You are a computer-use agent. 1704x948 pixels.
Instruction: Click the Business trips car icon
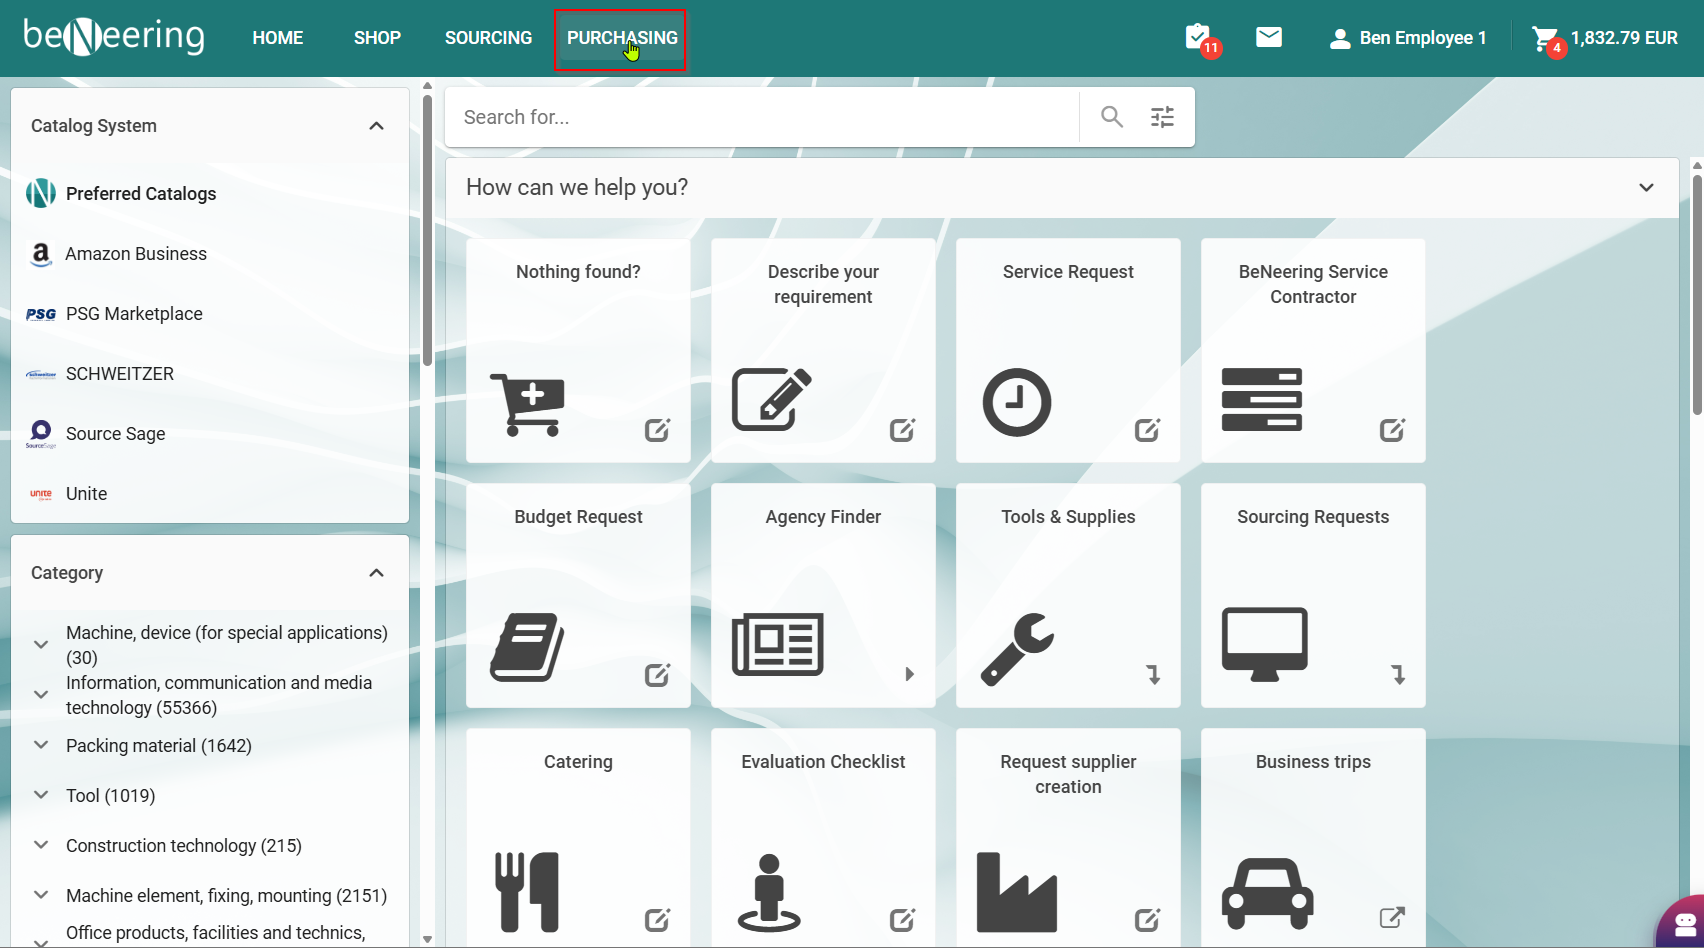click(x=1266, y=893)
